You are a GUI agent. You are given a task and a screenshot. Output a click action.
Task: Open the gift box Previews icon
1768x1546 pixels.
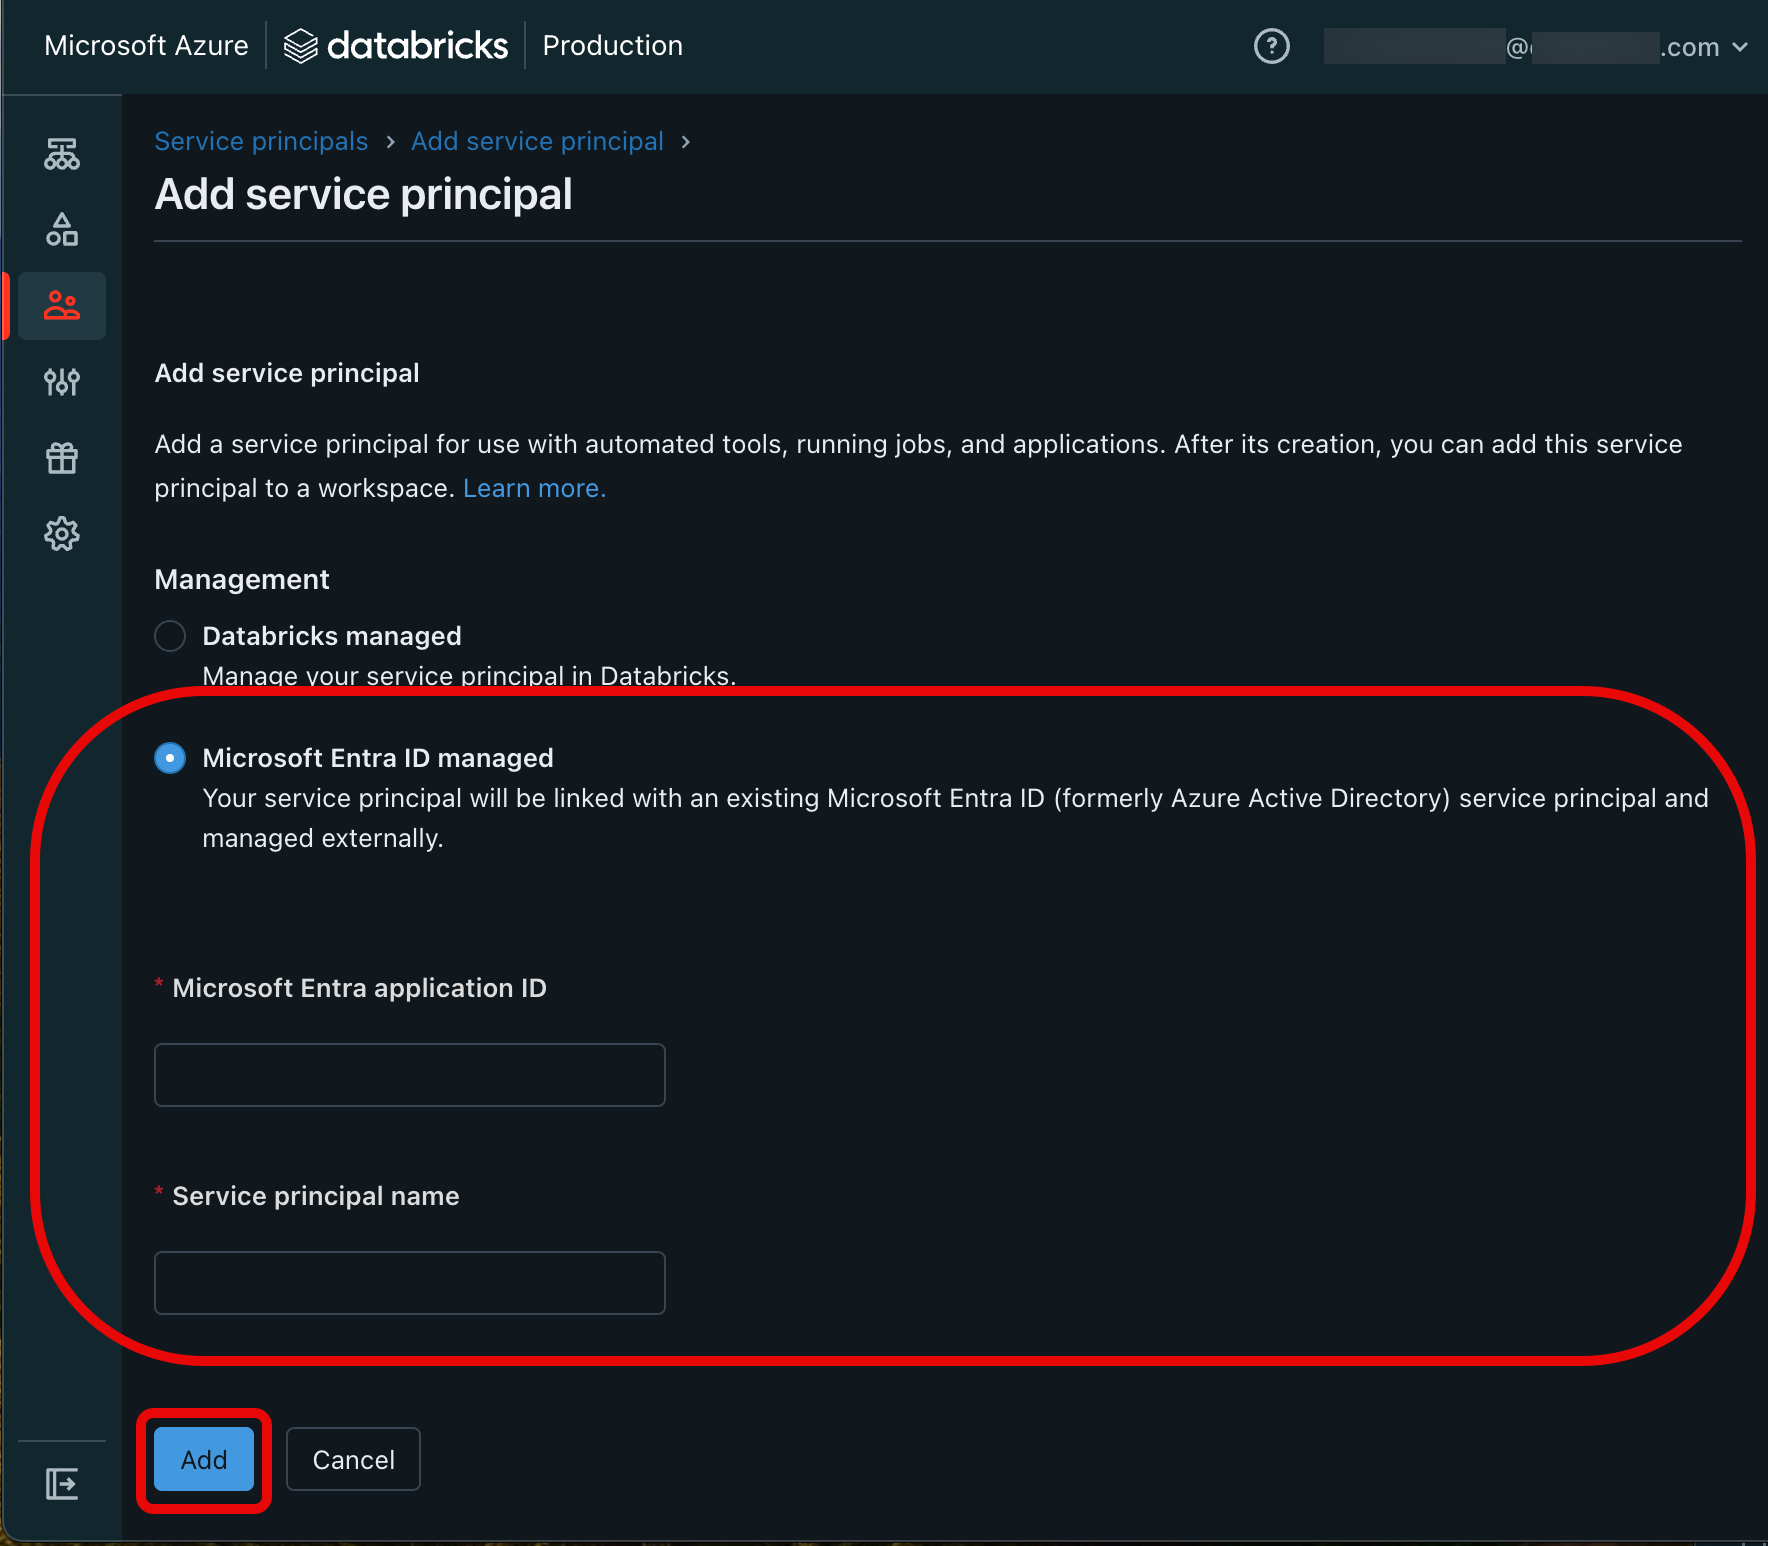coord(62,458)
